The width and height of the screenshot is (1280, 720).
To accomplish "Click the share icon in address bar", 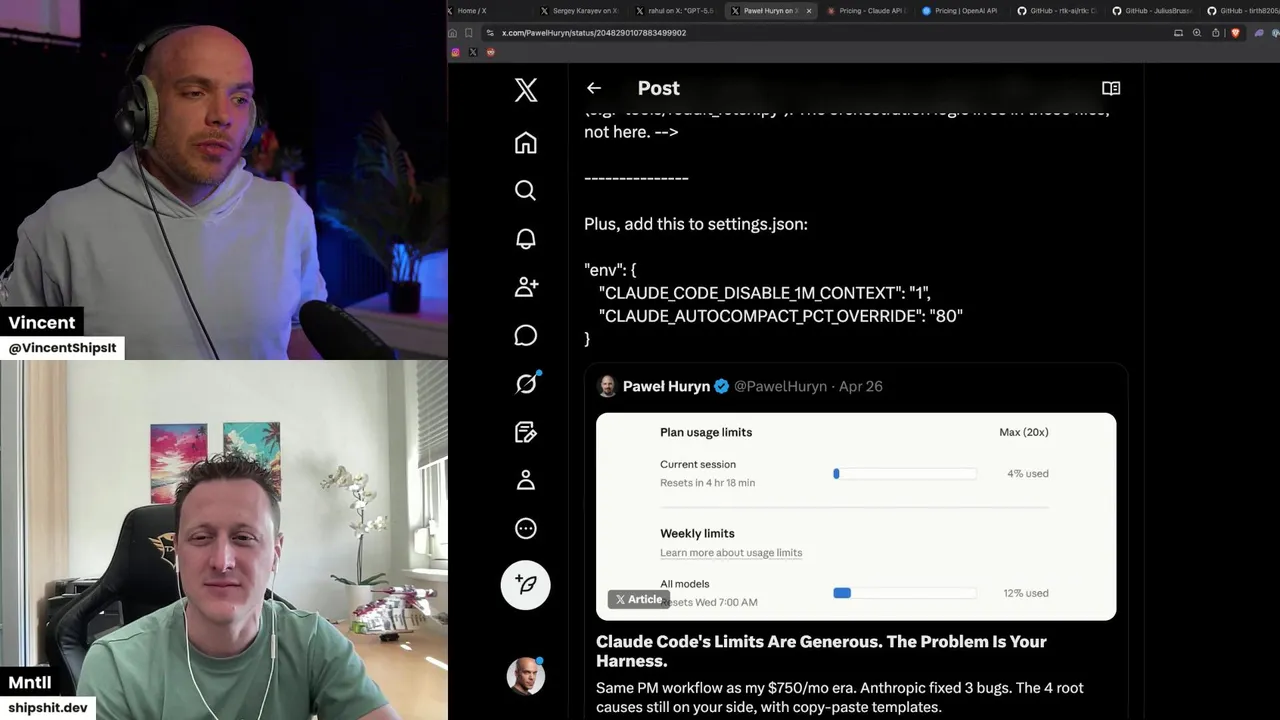I will click(1215, 33).
